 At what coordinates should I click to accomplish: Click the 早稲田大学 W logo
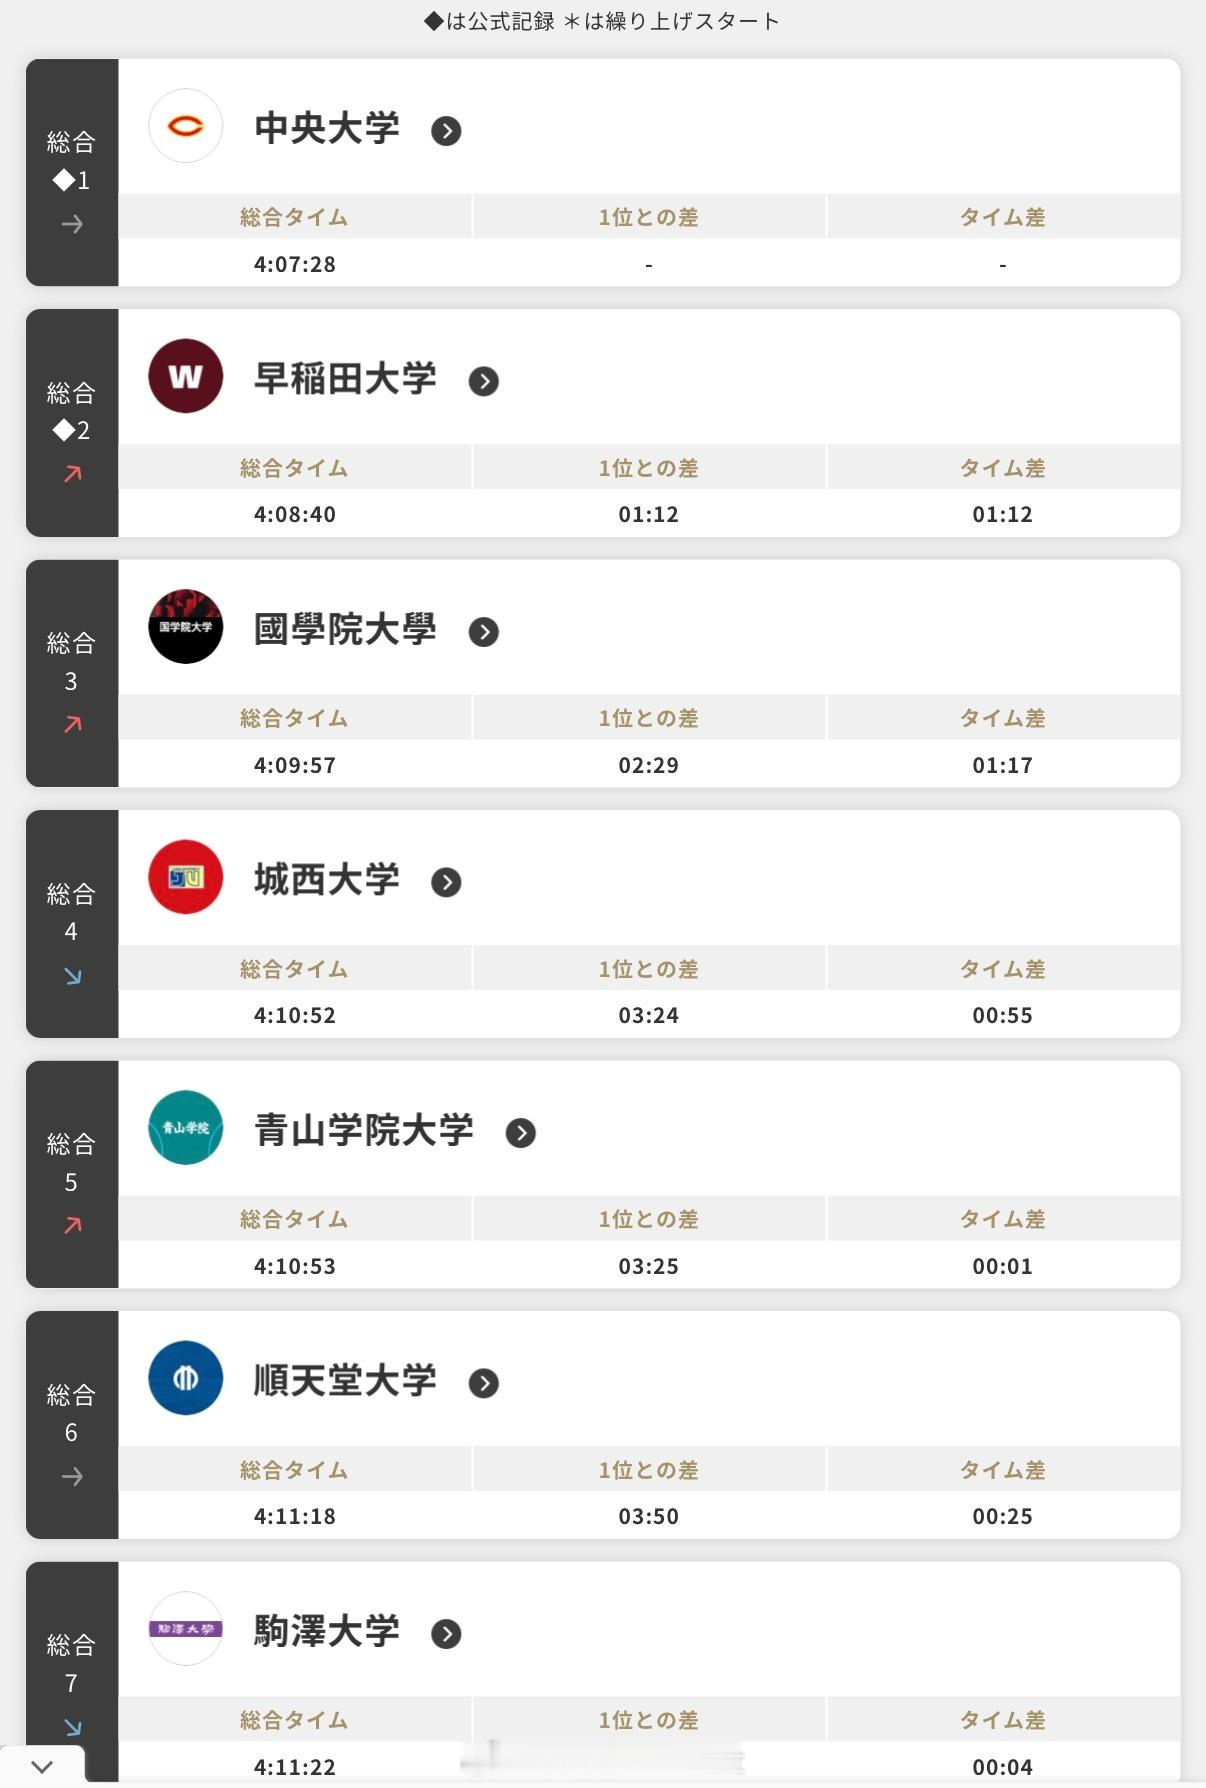point(185,376)
